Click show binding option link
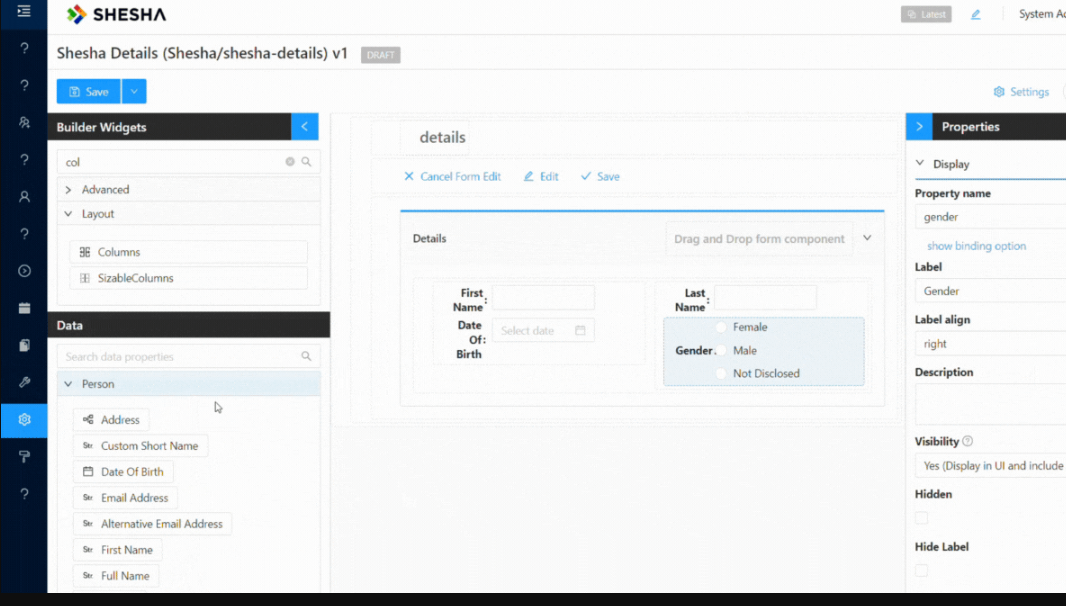This screenshot has width=1066, height=606. click(x=976, y=246)
